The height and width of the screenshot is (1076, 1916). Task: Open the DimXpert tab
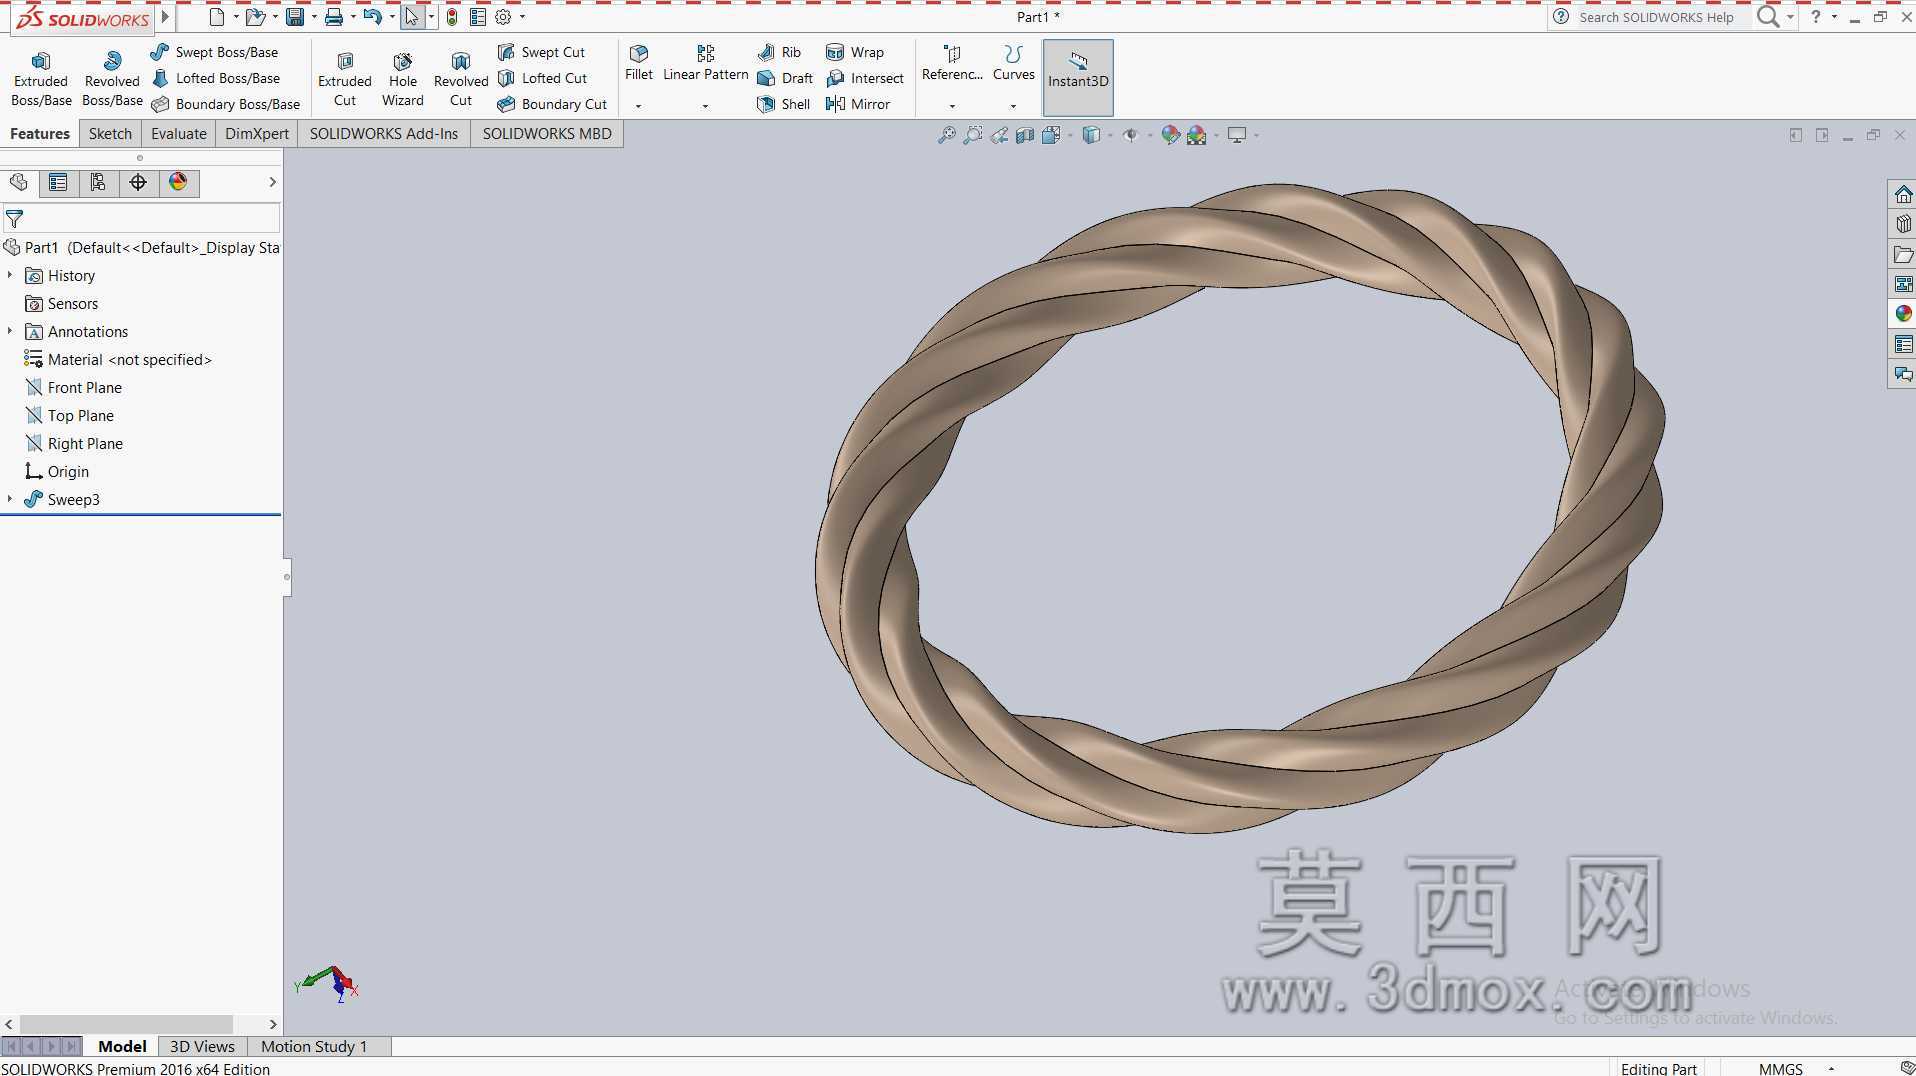coord(257,134)
